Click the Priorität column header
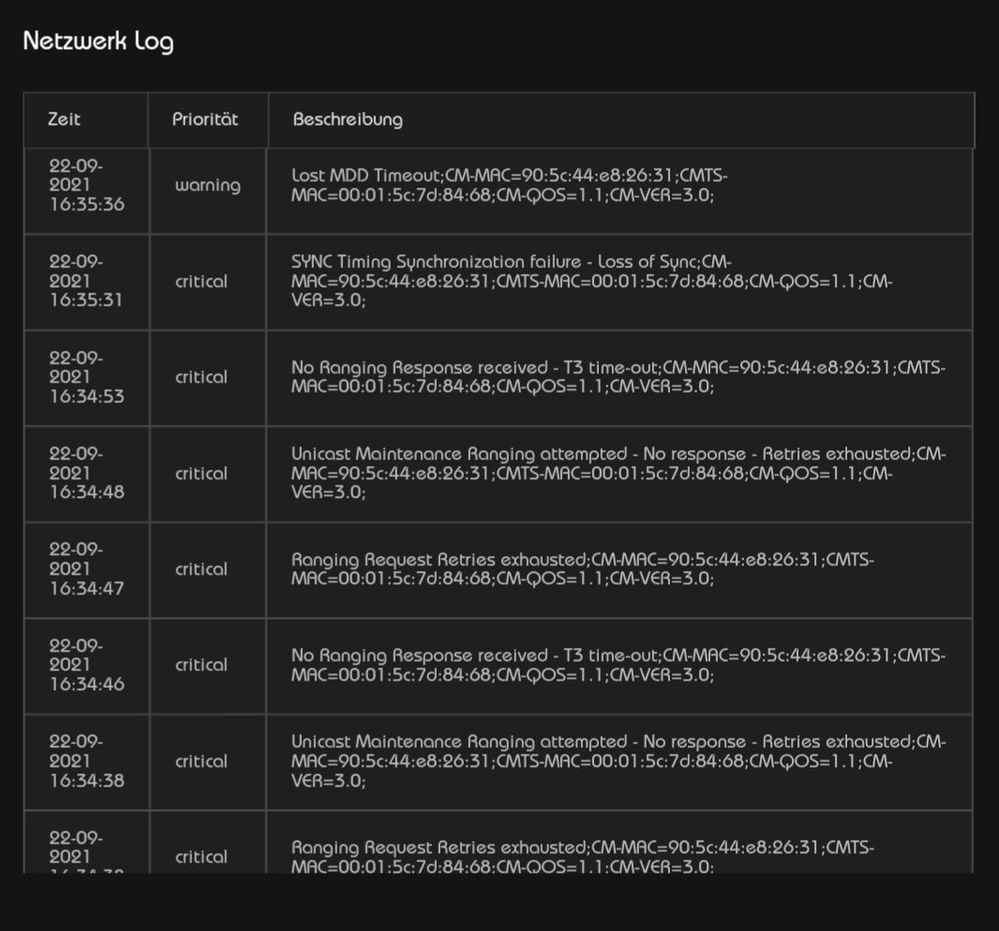The height and width of the screenshot is (931, 999). coord(206,120)
